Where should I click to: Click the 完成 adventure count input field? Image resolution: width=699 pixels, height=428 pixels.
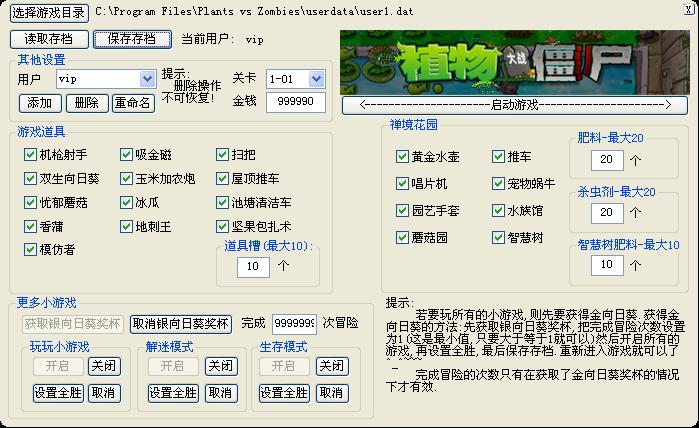point(294,324)
